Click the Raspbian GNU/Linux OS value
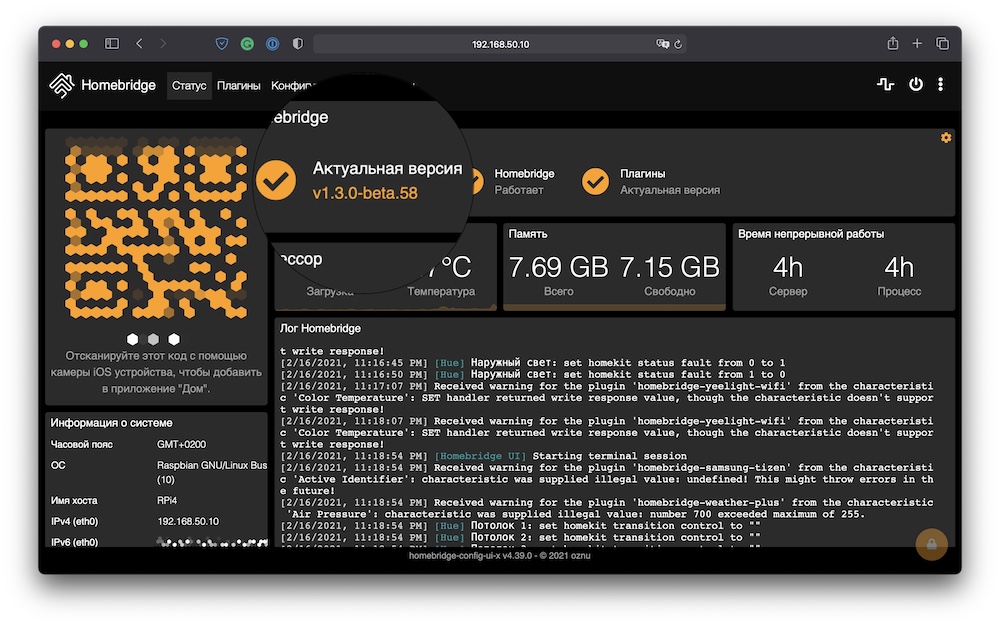 point(212,472)
